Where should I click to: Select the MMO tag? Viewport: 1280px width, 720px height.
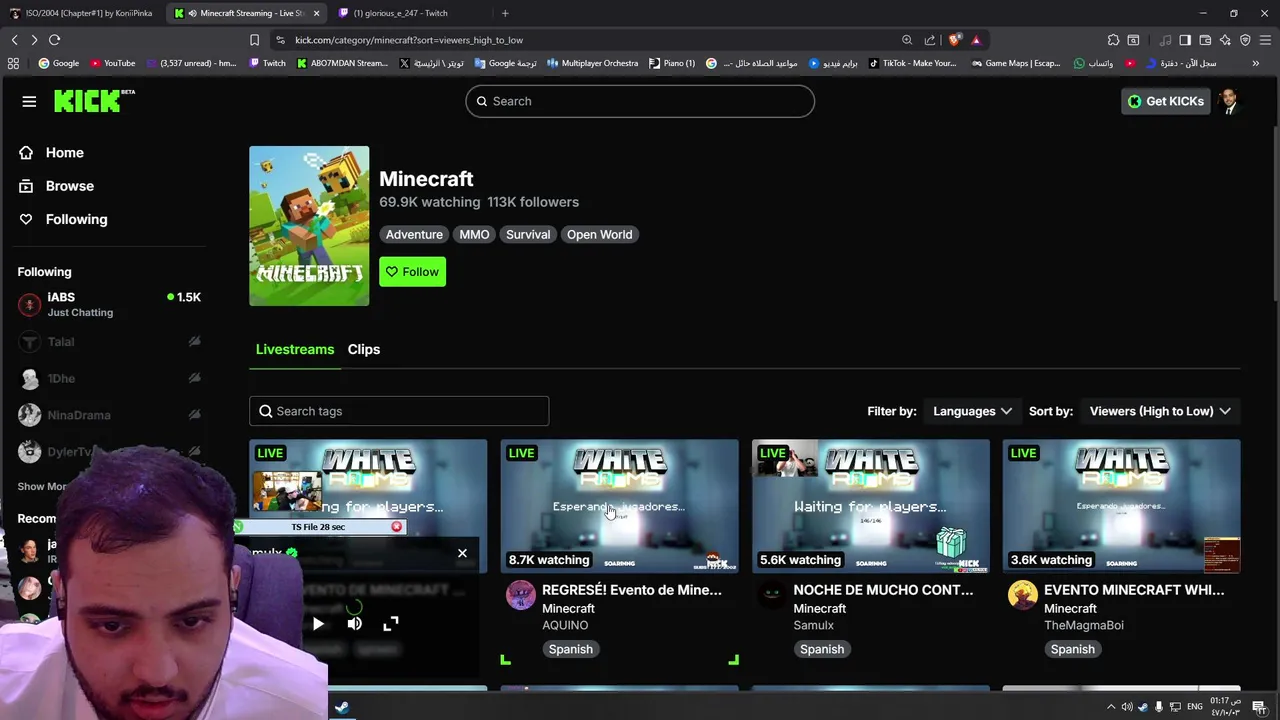(x=474, y=234)
